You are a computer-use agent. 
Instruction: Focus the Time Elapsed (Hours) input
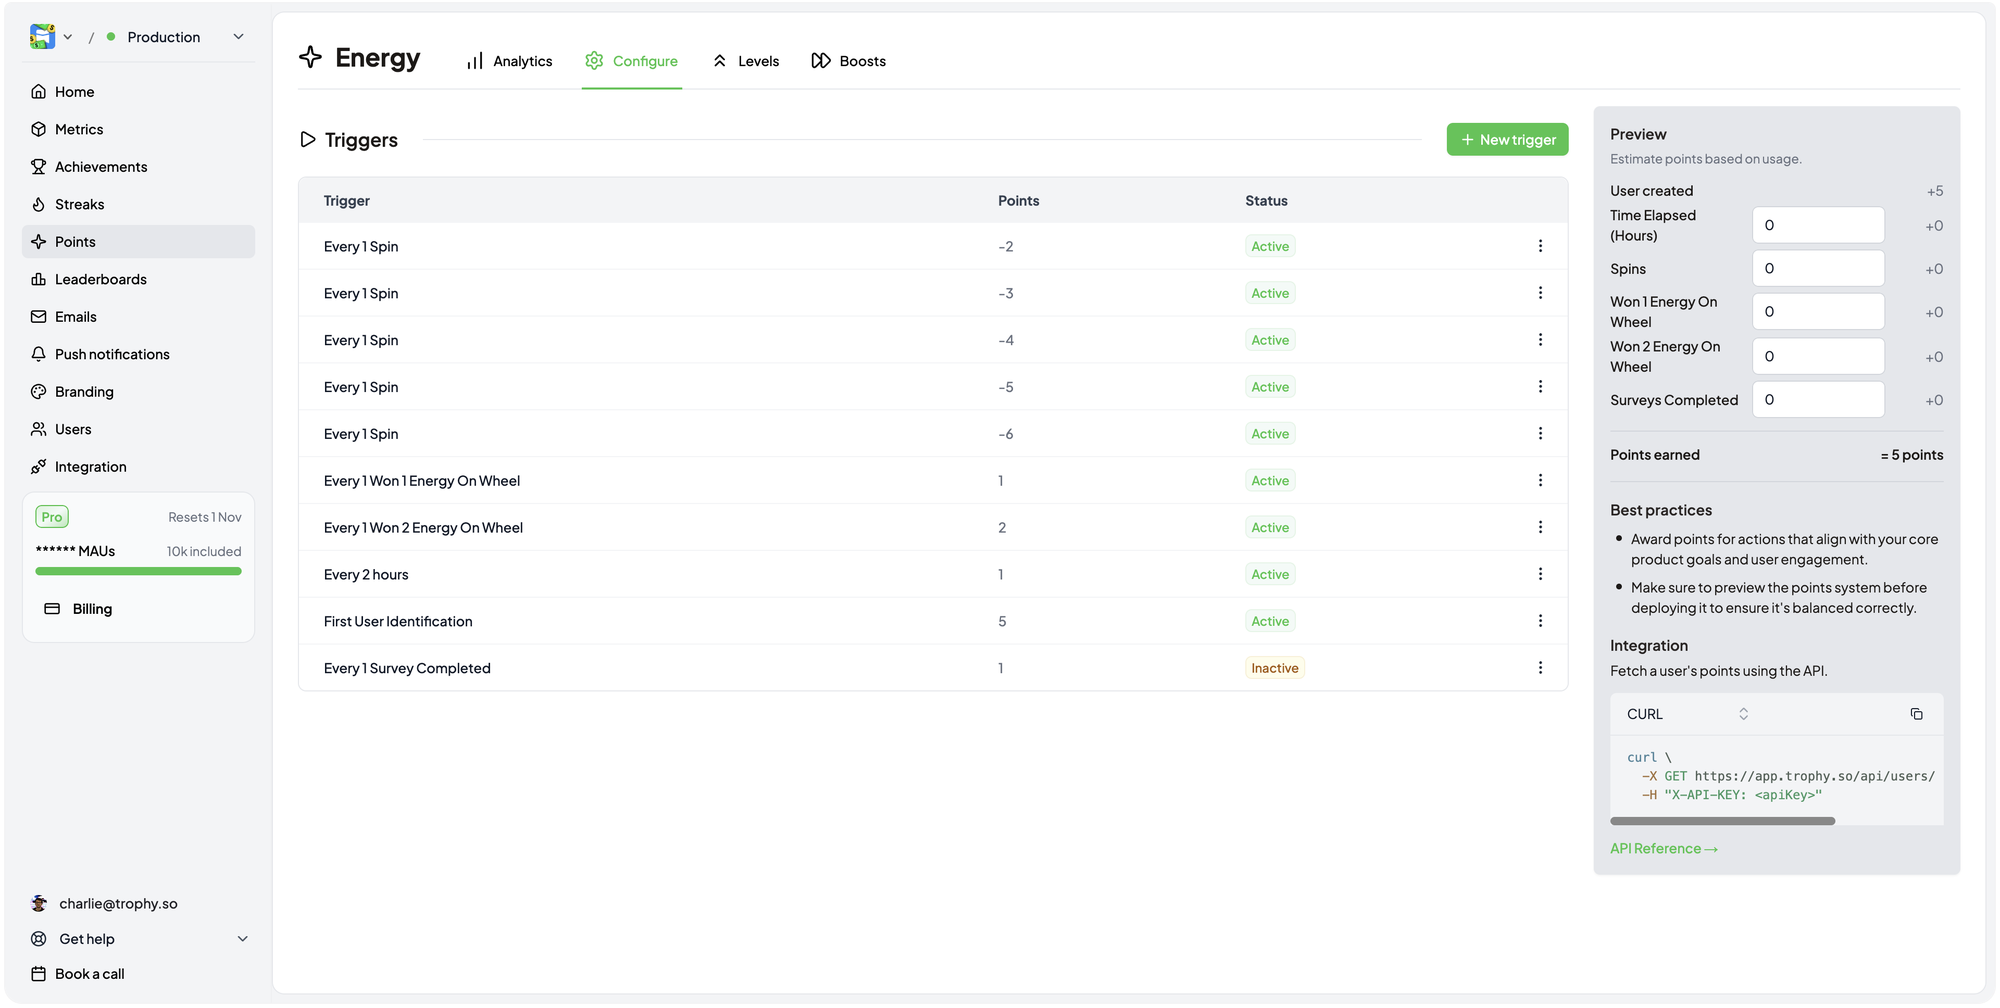[1818, 225]
